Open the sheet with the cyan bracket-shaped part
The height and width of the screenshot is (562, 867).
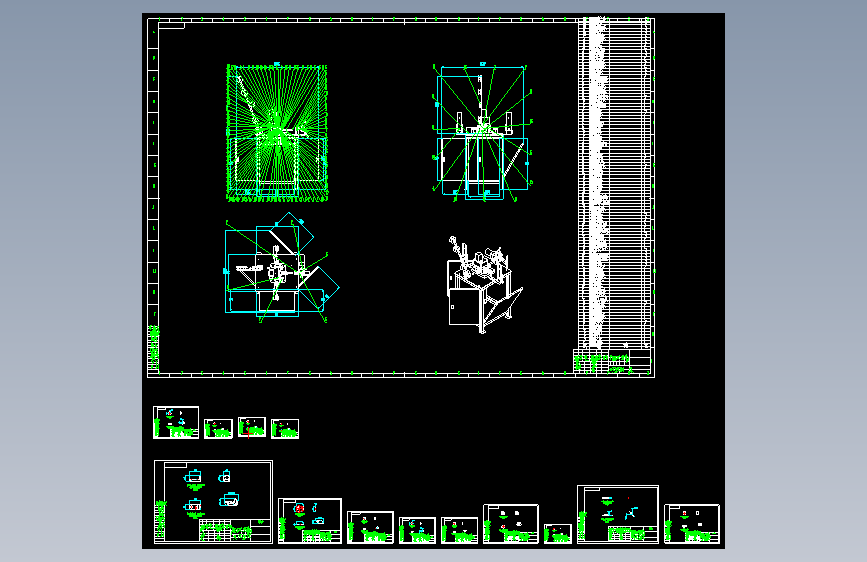click(x=618, y=514)
